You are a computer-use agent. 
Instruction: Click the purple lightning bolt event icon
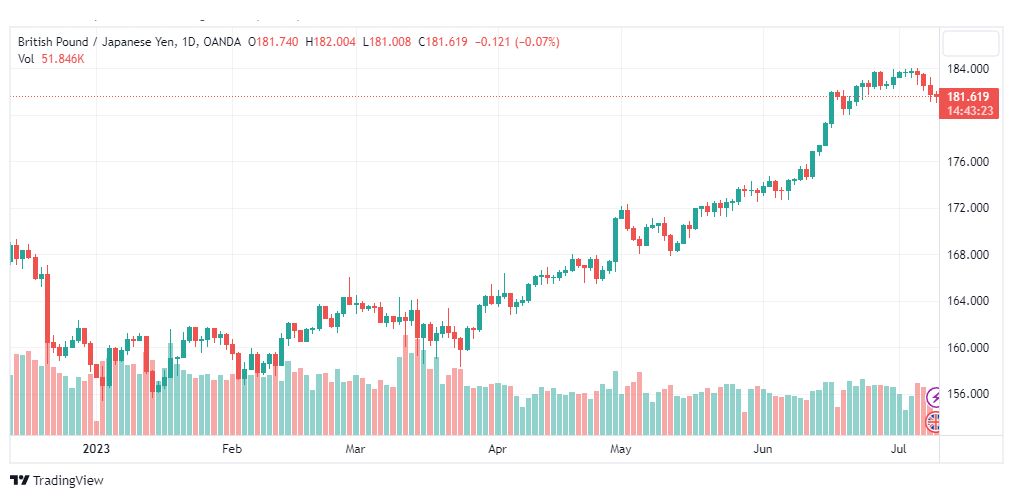(x=933, y=397)
